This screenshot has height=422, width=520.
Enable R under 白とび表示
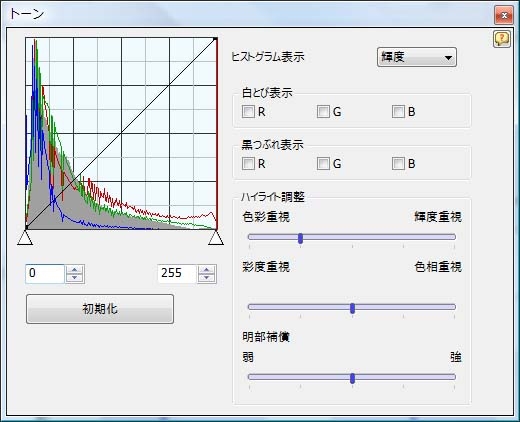click(x=248, y=112)
